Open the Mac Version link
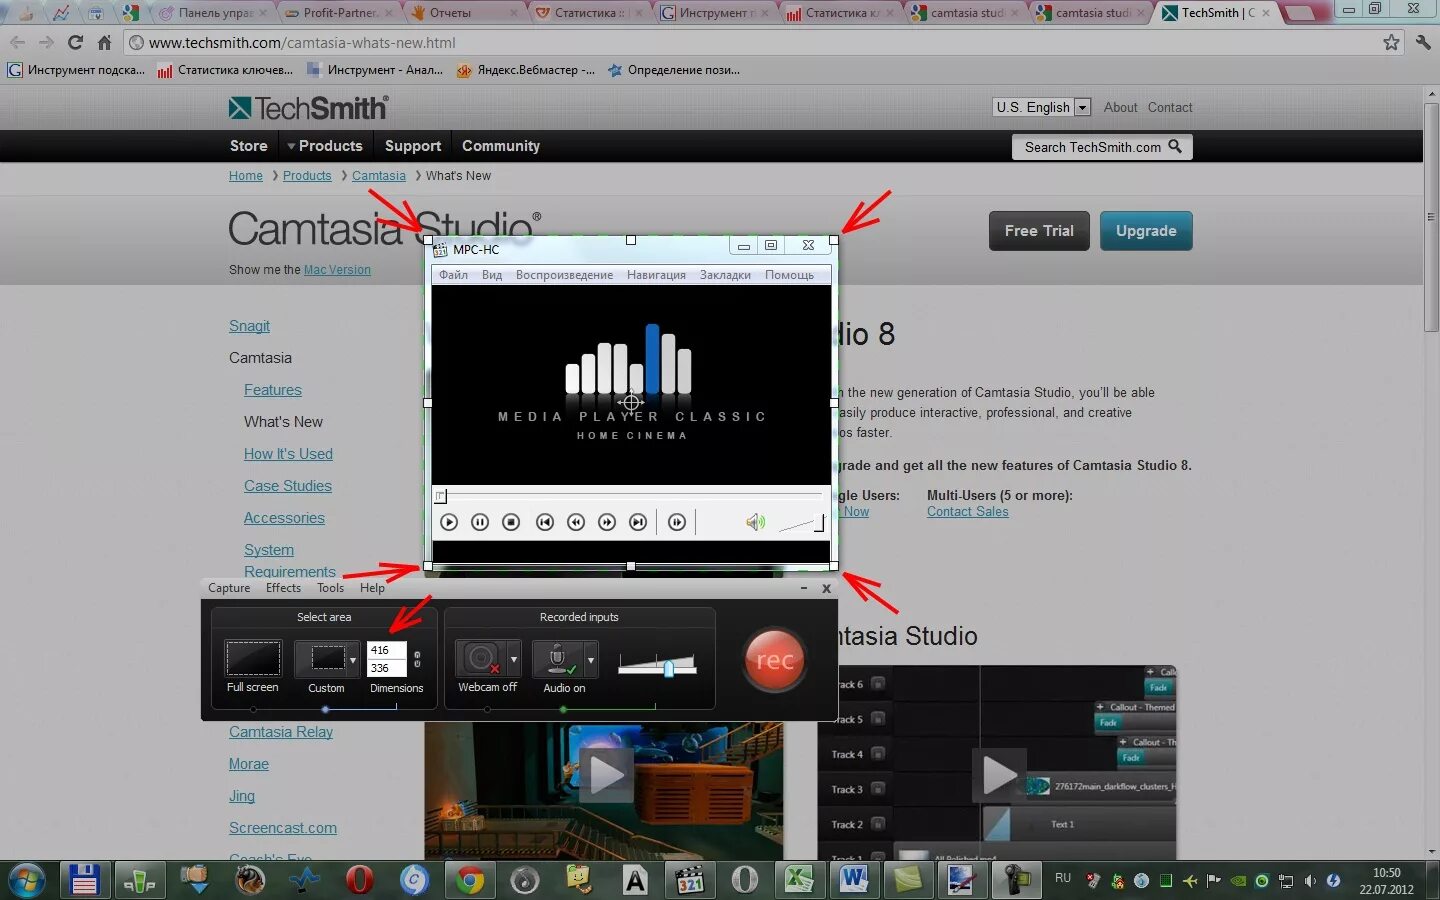The height and width of the screenshot is (900, 1440). coord(337,270)
